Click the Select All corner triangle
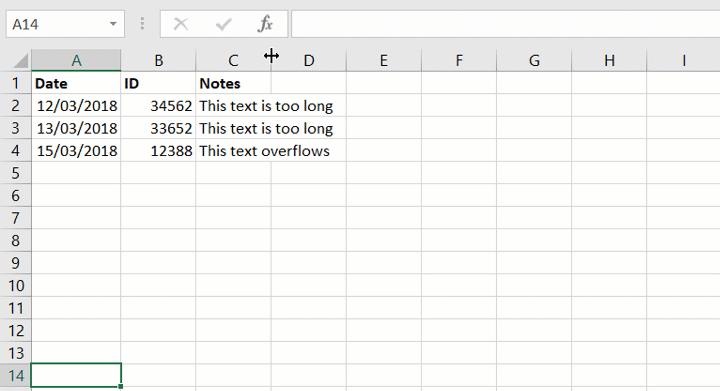The image size is (720, 391). 21,61
